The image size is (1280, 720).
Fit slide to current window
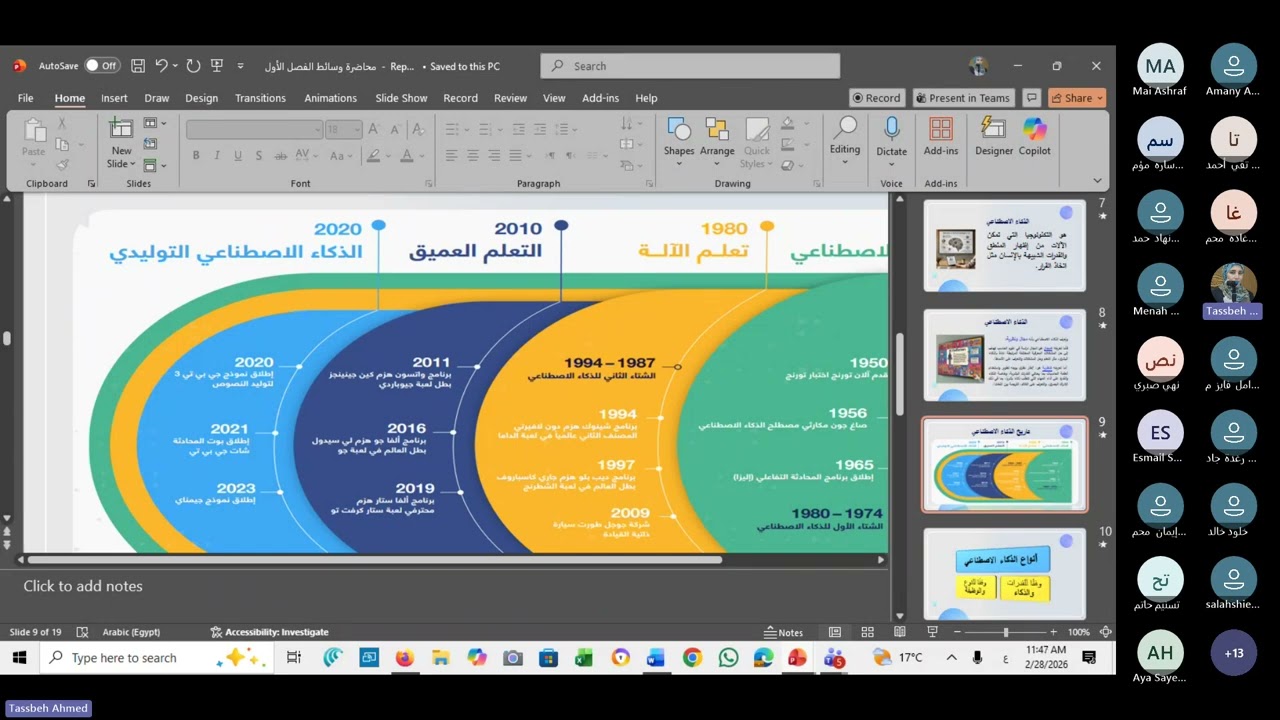click(1105, 632)
